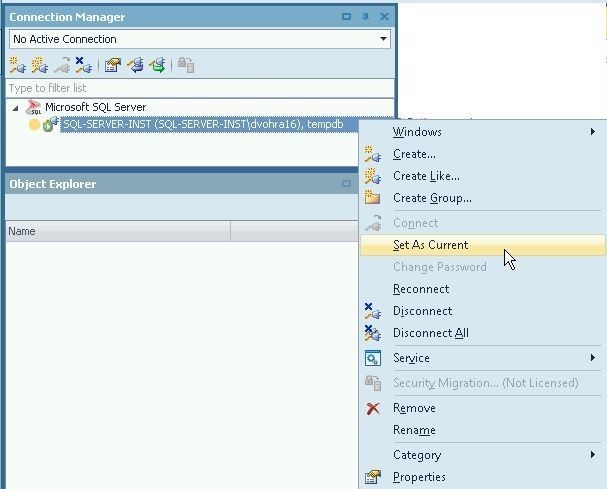
Task: Click the Create Group folder icon in menu
Action: click(373, 198)
